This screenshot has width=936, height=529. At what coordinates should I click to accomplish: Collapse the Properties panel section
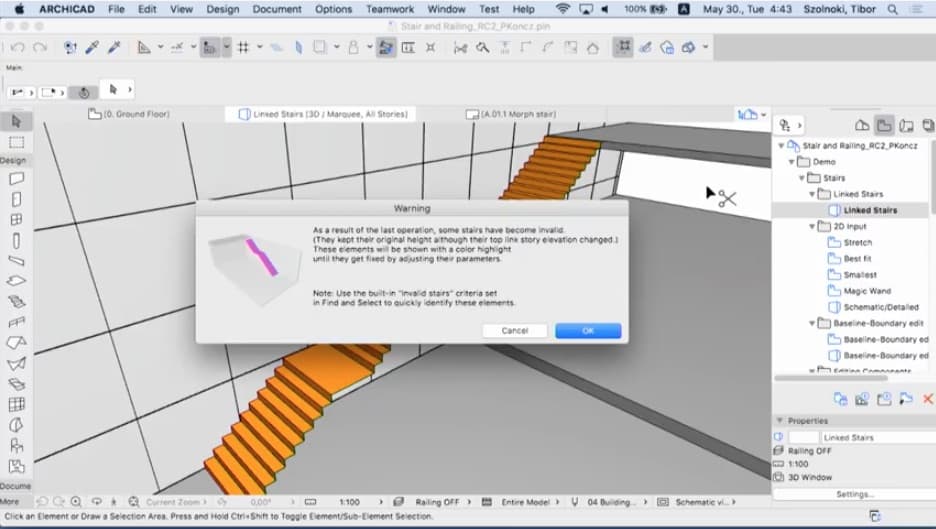coord(779,420)
